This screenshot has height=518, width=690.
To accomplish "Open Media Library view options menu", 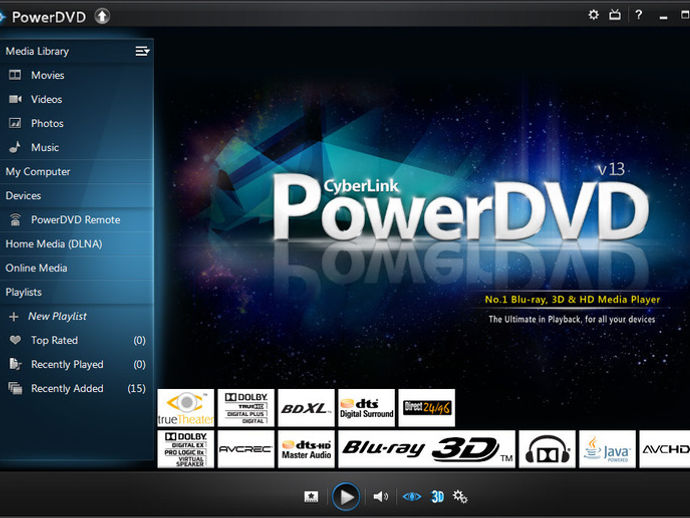I will [142, 51].
